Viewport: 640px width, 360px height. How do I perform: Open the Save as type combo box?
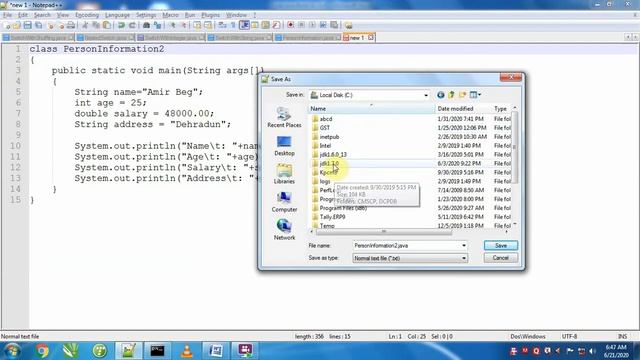(410, 258)
